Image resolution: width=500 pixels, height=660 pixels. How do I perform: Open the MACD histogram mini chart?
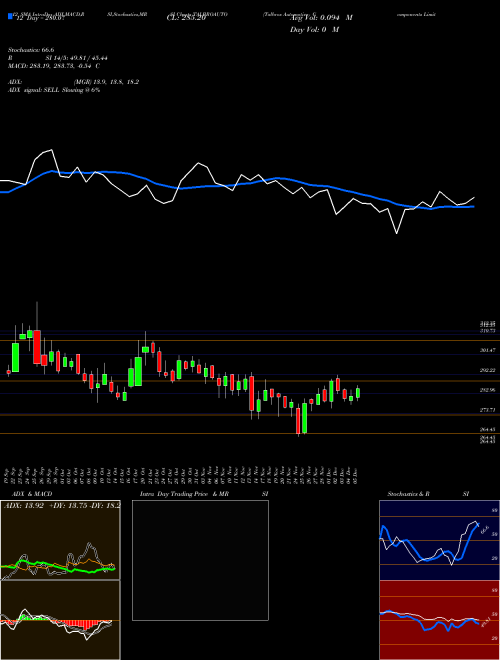tap(60, 620)
